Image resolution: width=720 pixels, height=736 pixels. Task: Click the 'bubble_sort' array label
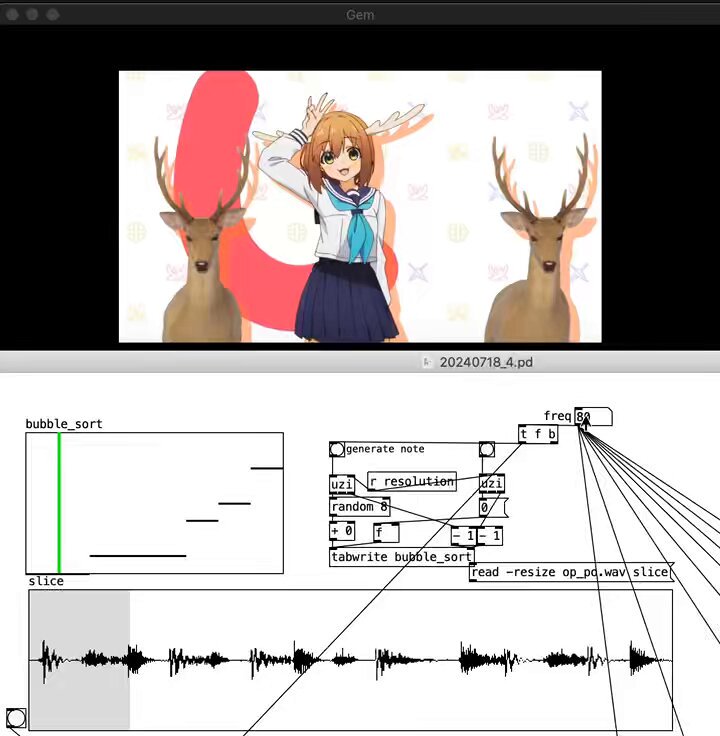(x=64, y=424)
